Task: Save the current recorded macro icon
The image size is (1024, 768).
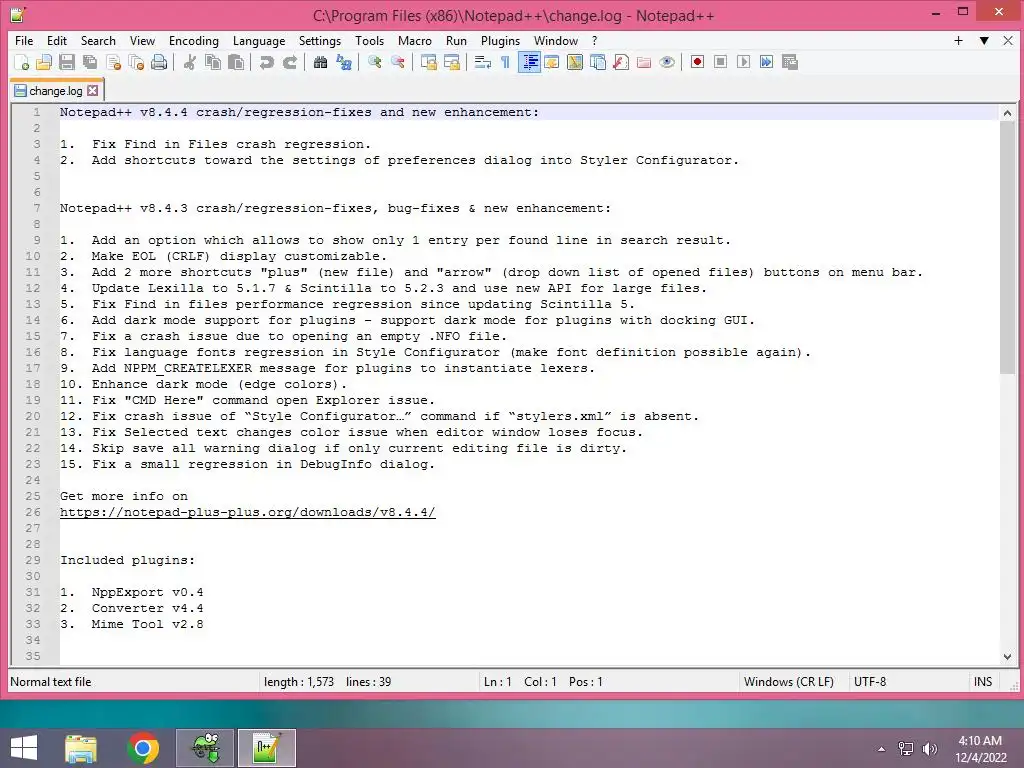Action: click(x=790, y=62)
